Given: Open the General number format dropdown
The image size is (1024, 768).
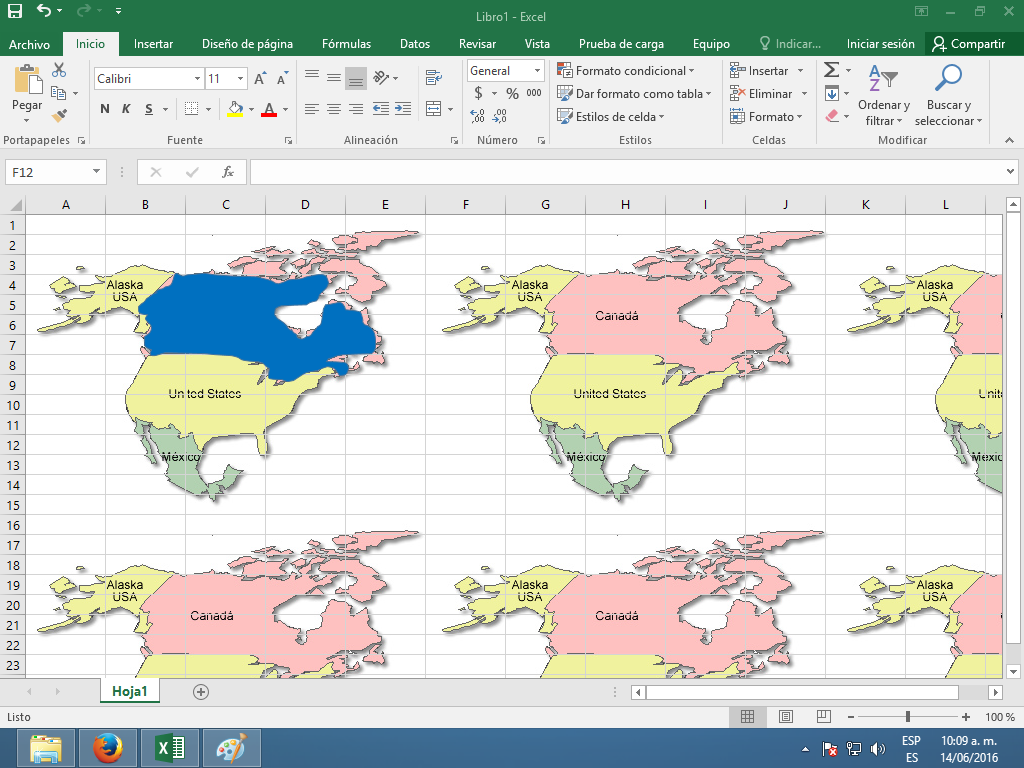Looking at the screenshot, I should [x=535, y=71].
